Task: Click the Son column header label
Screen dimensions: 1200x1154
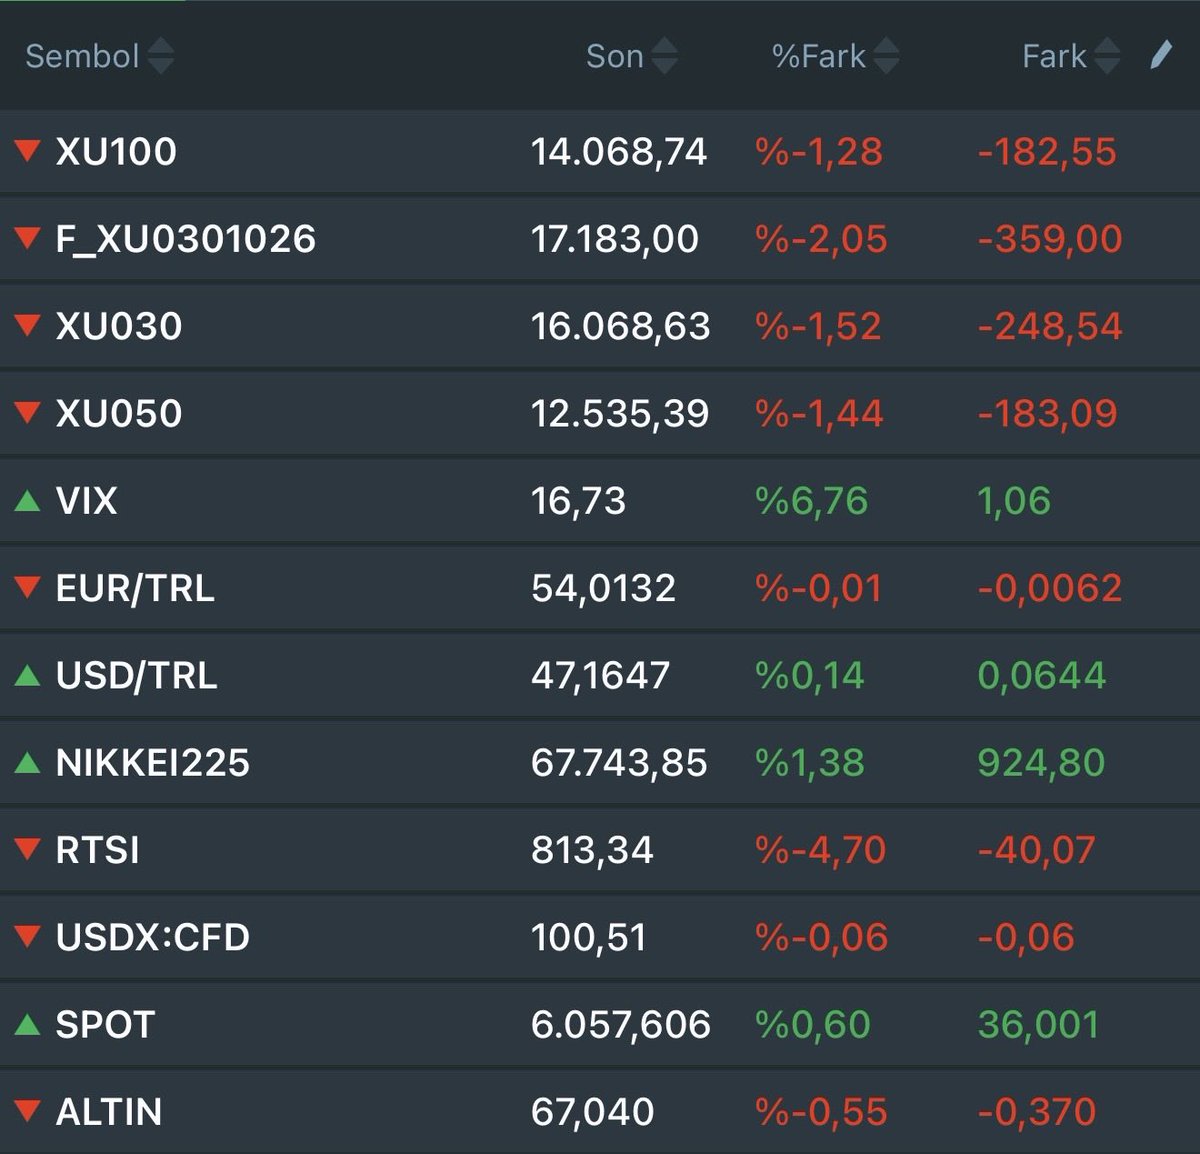Action: pos(615,56)
